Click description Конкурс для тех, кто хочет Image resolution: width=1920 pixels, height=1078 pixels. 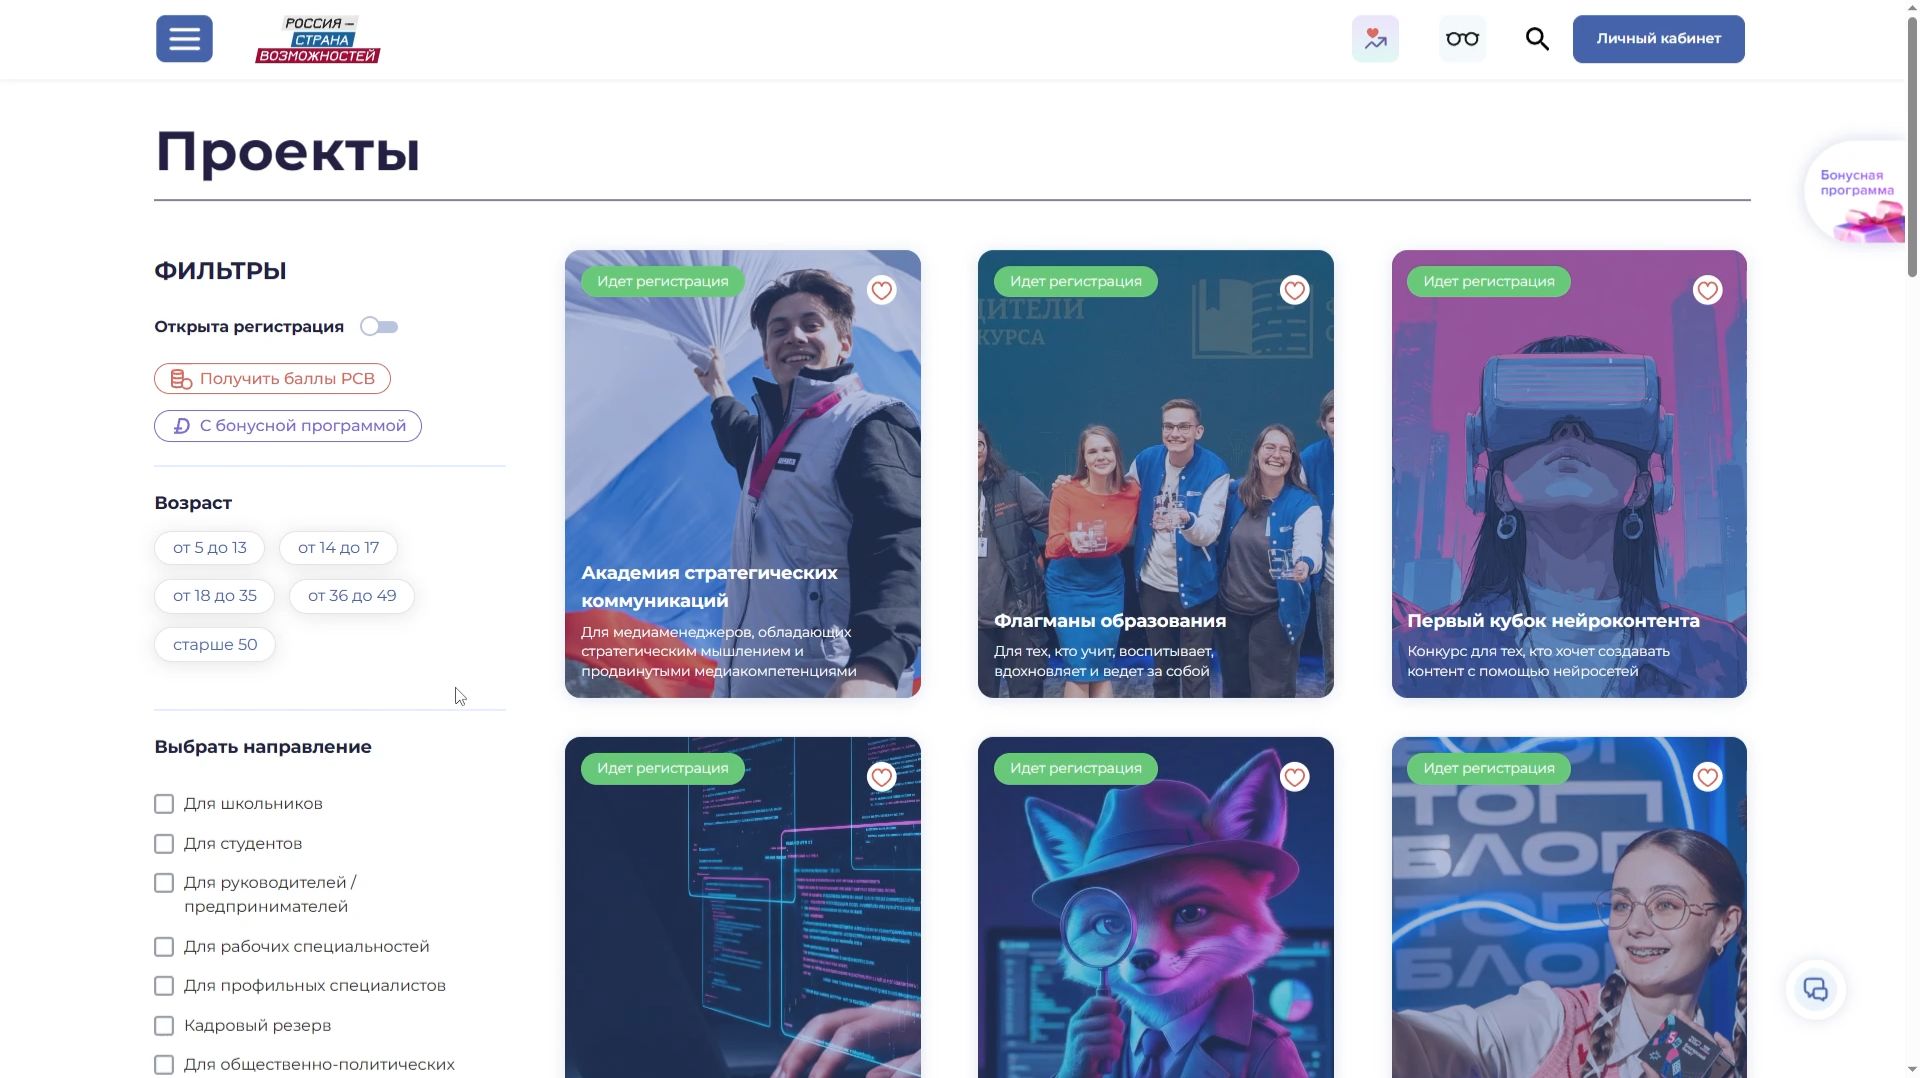click(1538, 661)
